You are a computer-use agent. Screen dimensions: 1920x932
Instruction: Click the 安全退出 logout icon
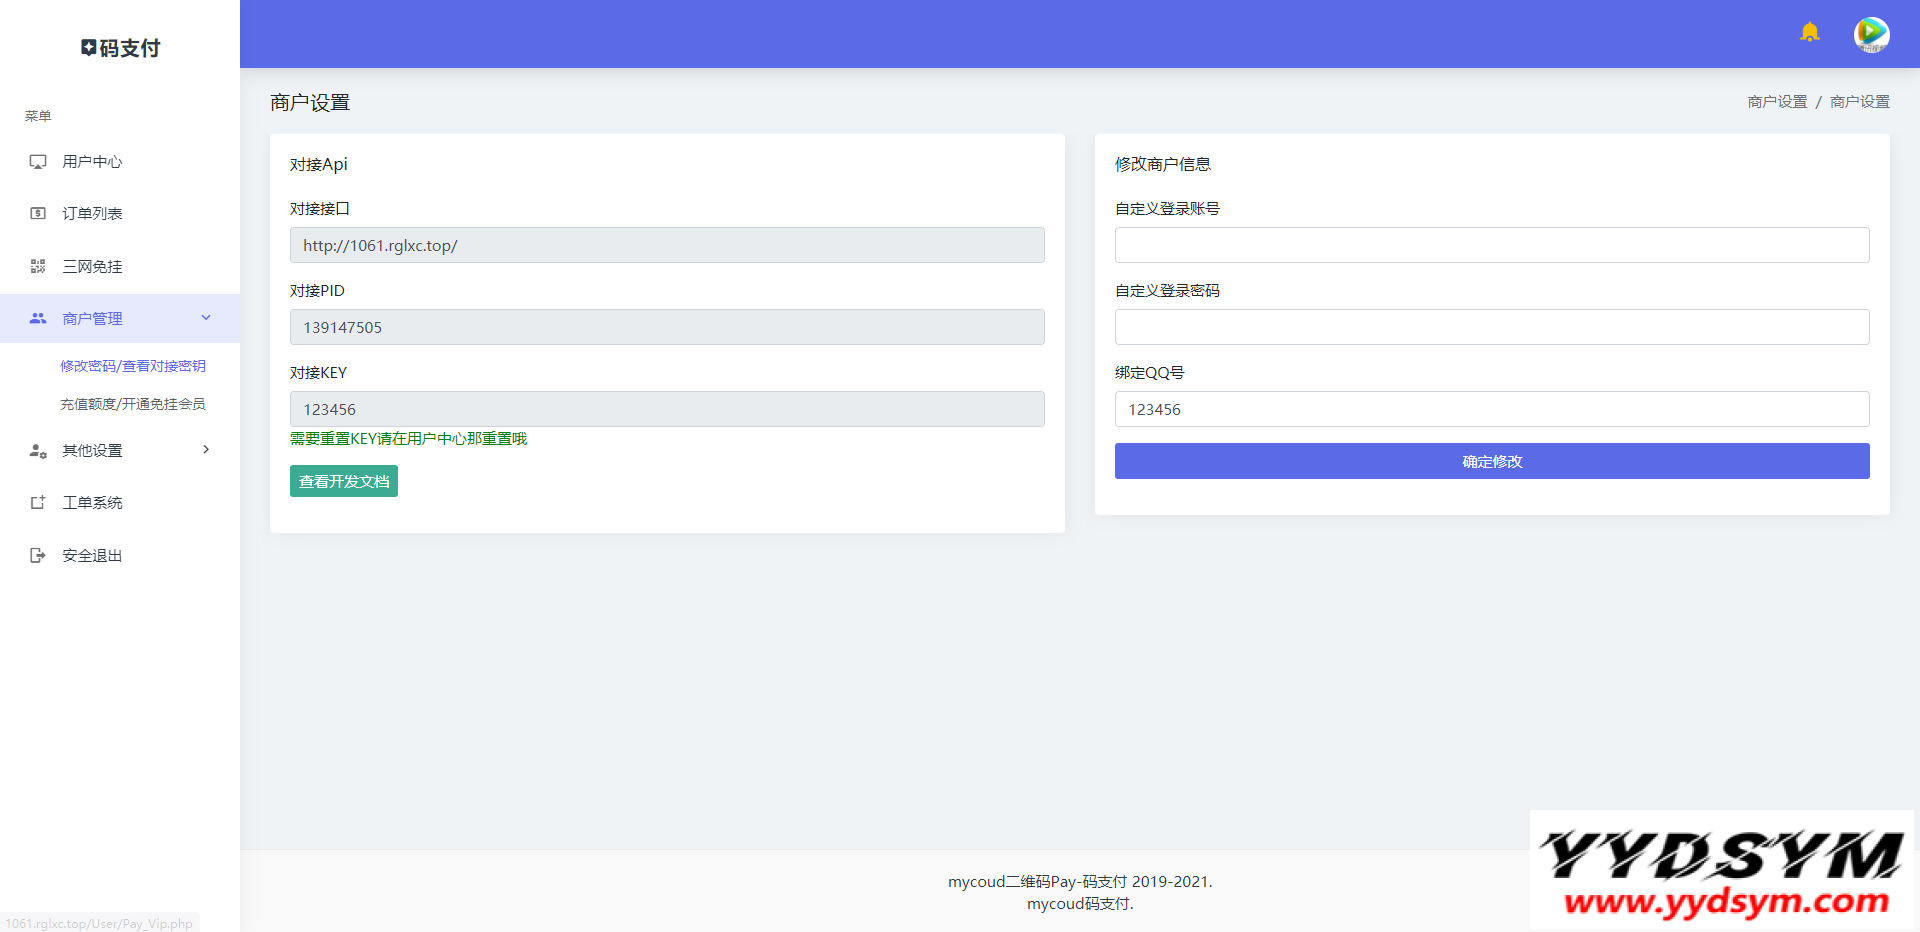point(38,555)
